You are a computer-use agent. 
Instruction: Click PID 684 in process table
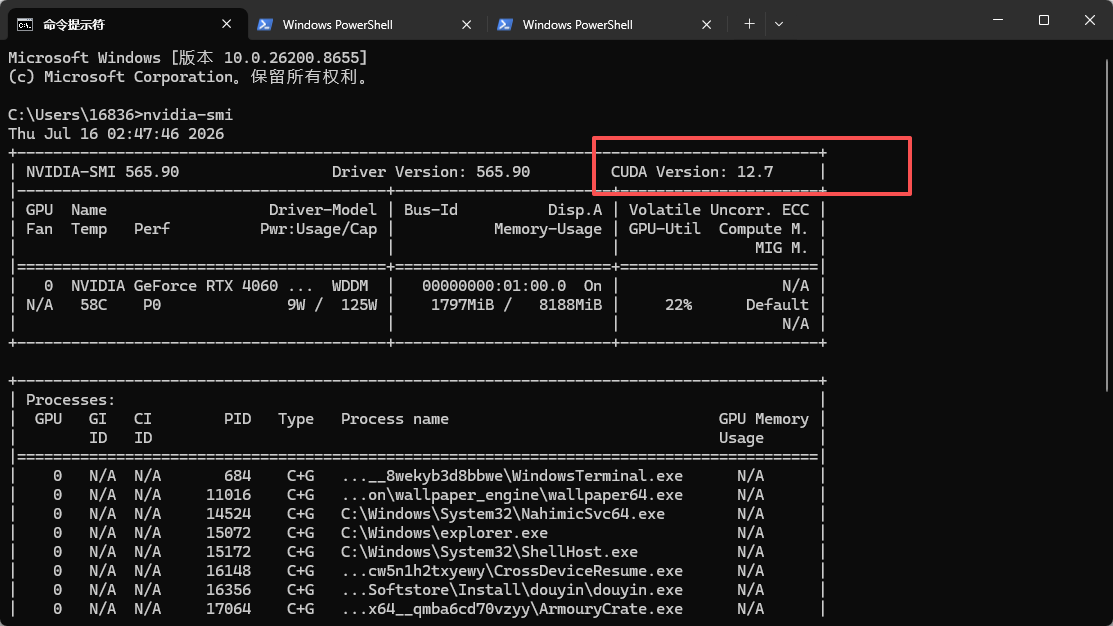[237, 476]
